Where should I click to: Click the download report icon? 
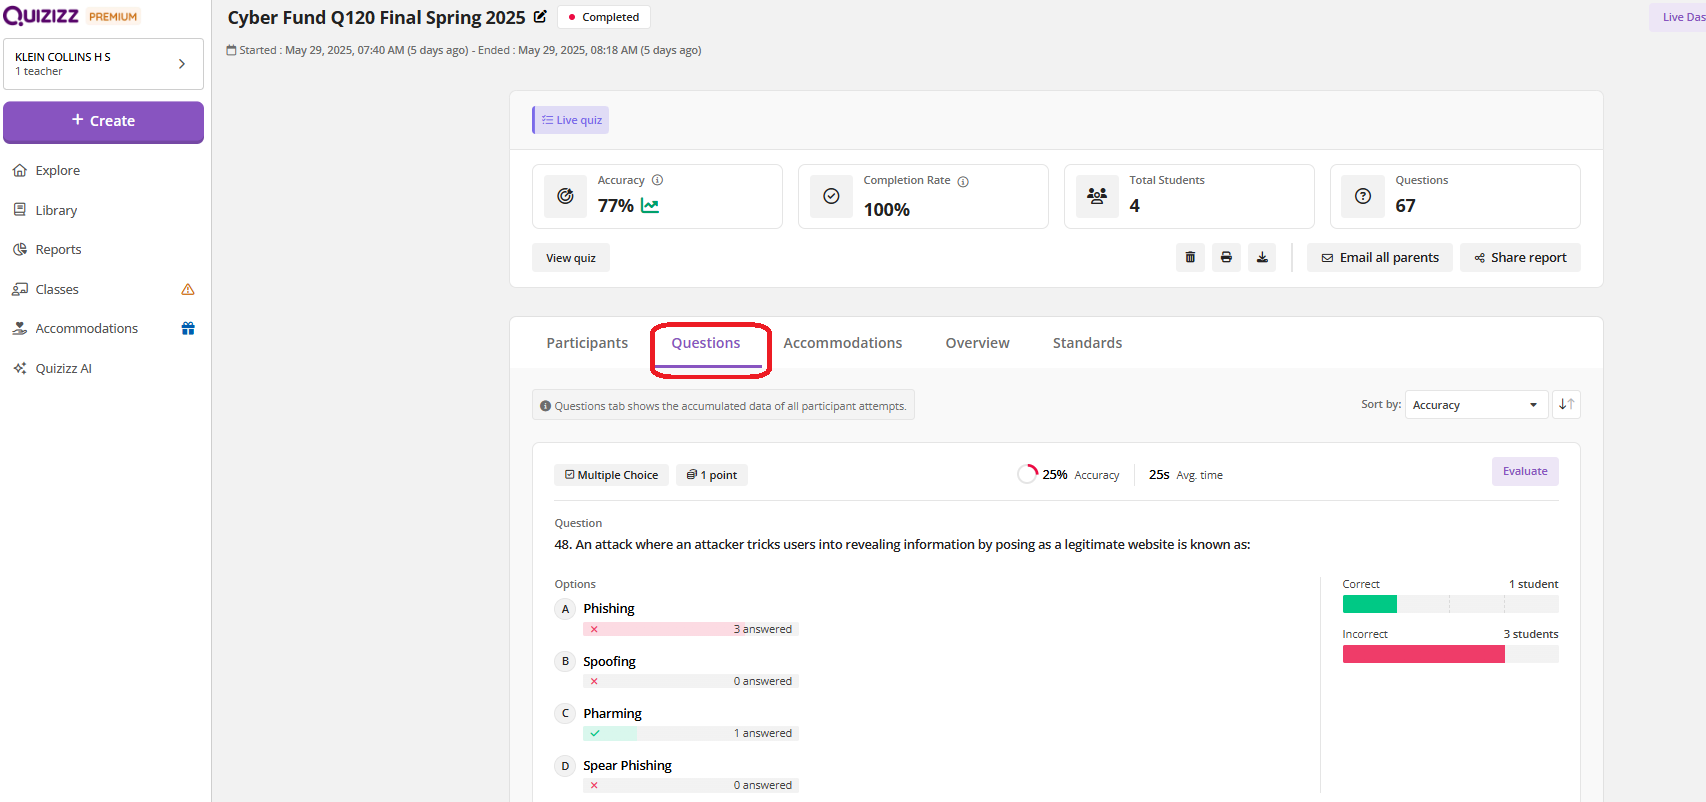tap(1262, 258)
